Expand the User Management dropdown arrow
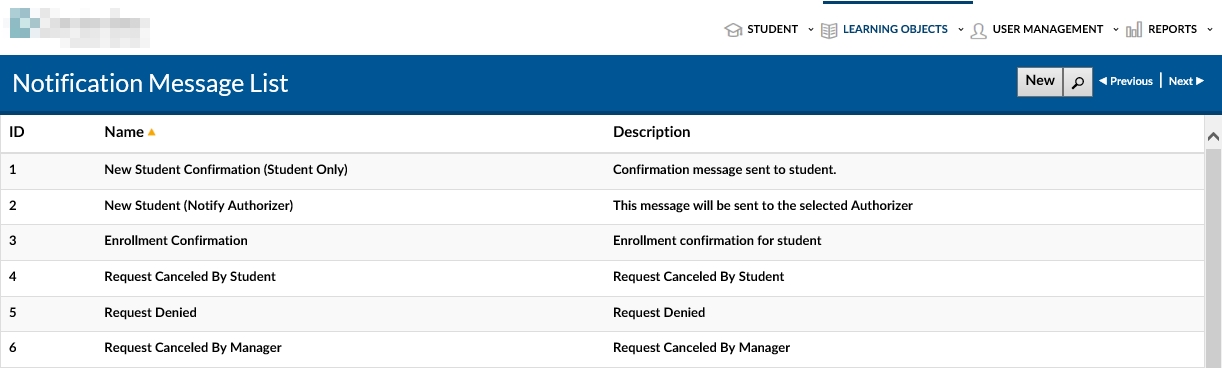Image resolution: width=1222 pixels, height=368 pixels. click(1116, 30)
